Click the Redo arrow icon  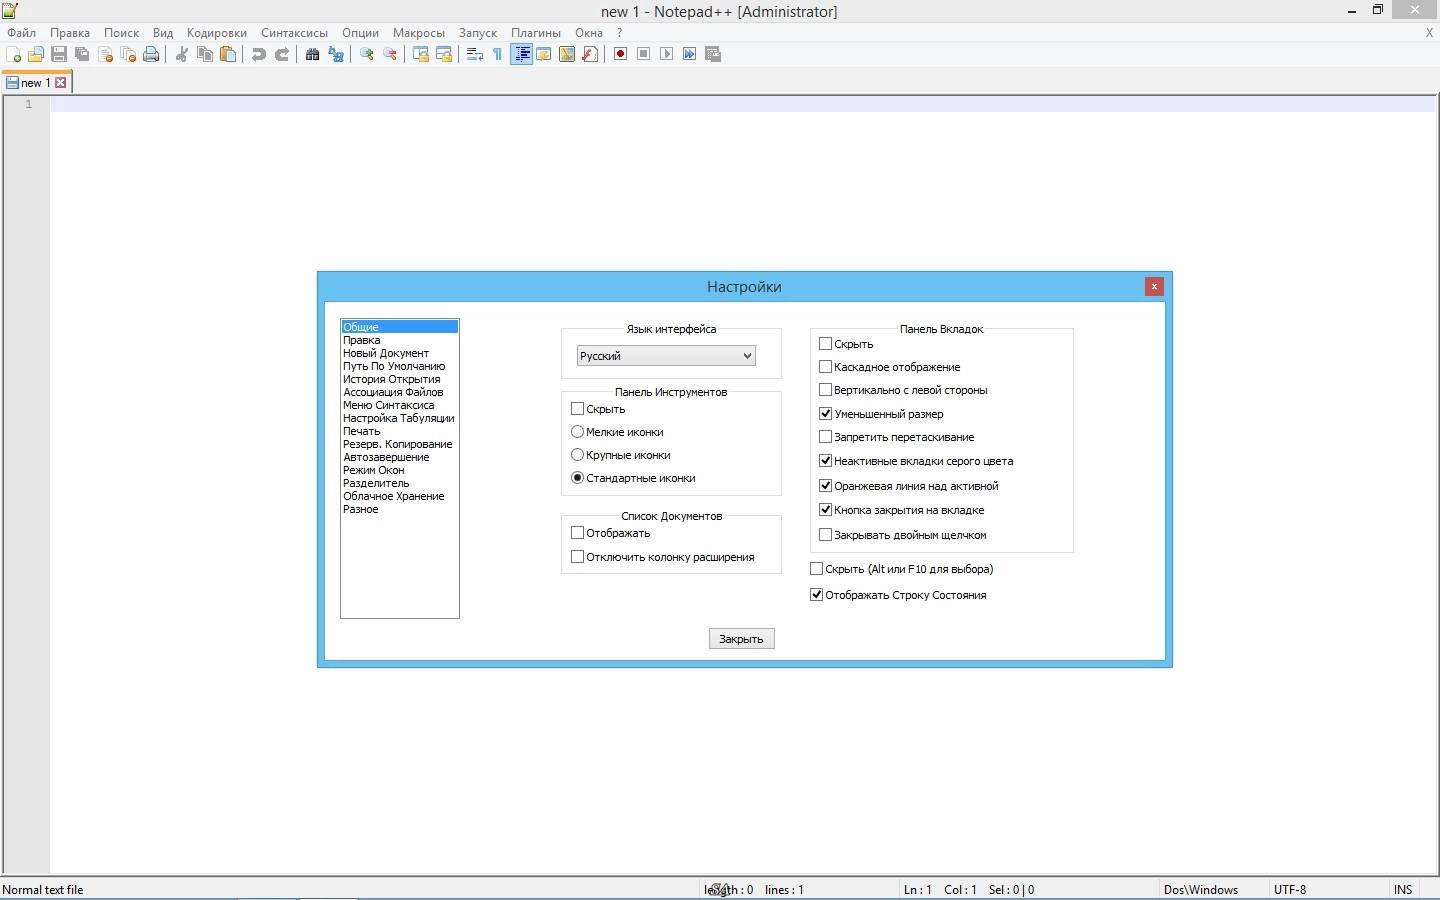point(282,54)
